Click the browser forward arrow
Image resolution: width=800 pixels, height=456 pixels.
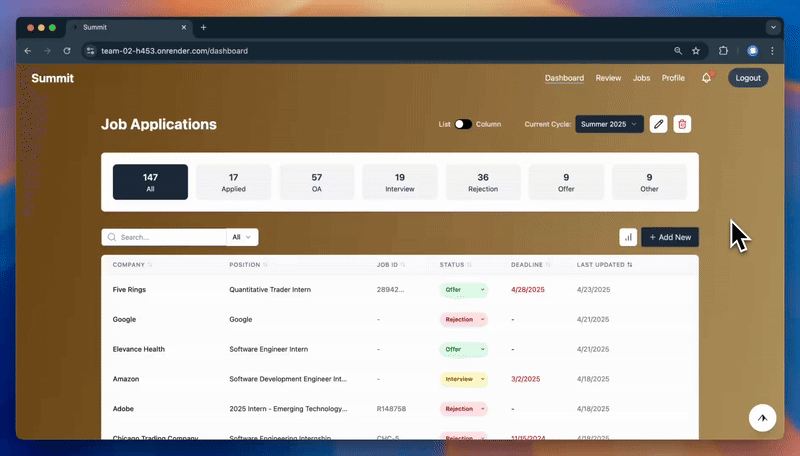[47, 51]
